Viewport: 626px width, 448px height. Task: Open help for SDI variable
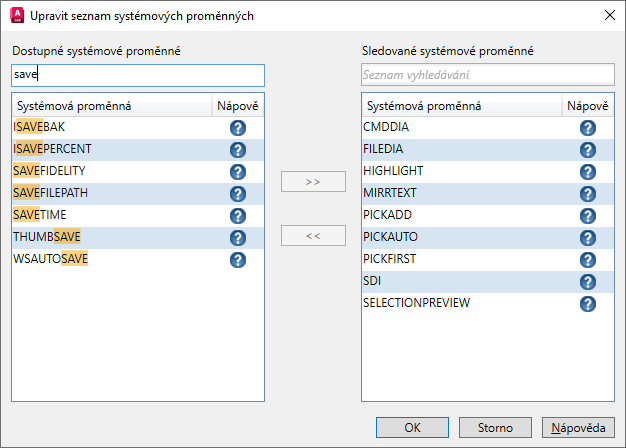(x=588, y=282)
